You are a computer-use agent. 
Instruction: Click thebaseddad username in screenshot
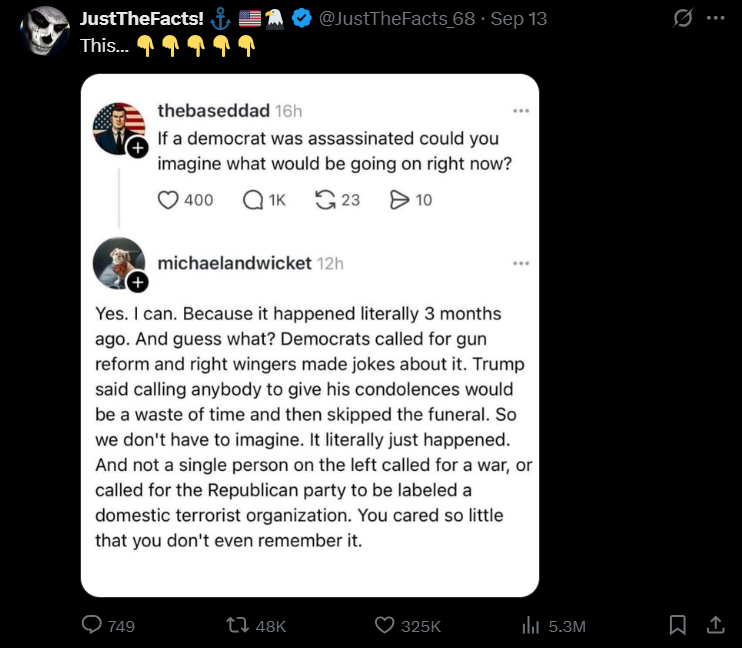pos(213,111)
